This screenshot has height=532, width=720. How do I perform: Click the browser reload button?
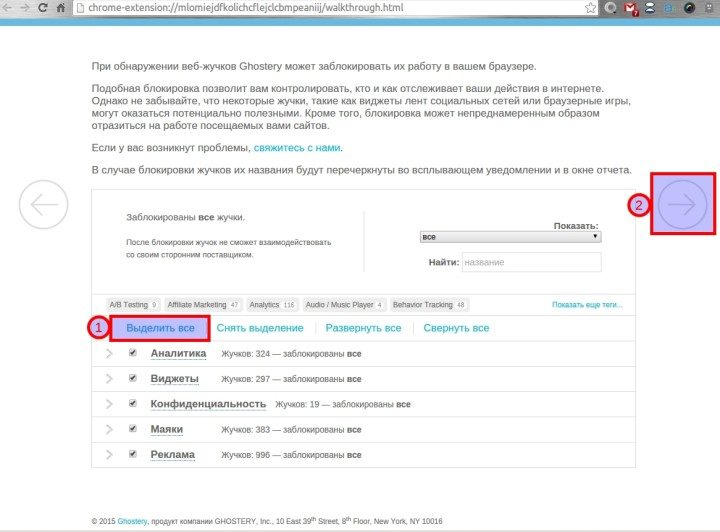point(43,8)
